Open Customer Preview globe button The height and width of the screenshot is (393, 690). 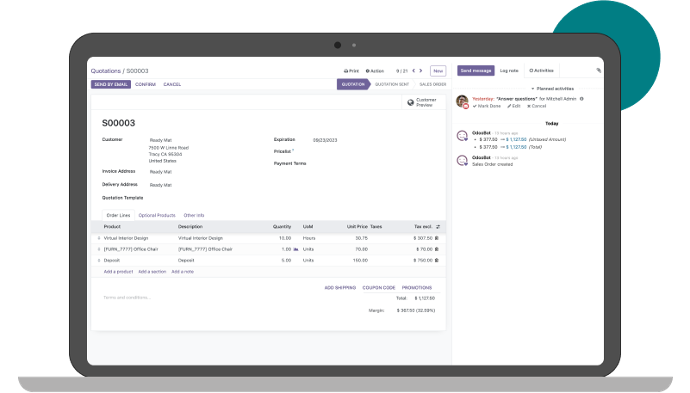pos(422,103)
